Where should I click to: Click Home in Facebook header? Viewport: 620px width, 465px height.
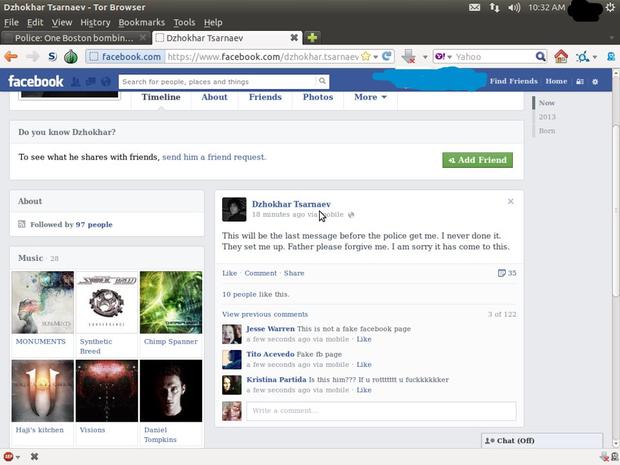(x=556, y=81)
